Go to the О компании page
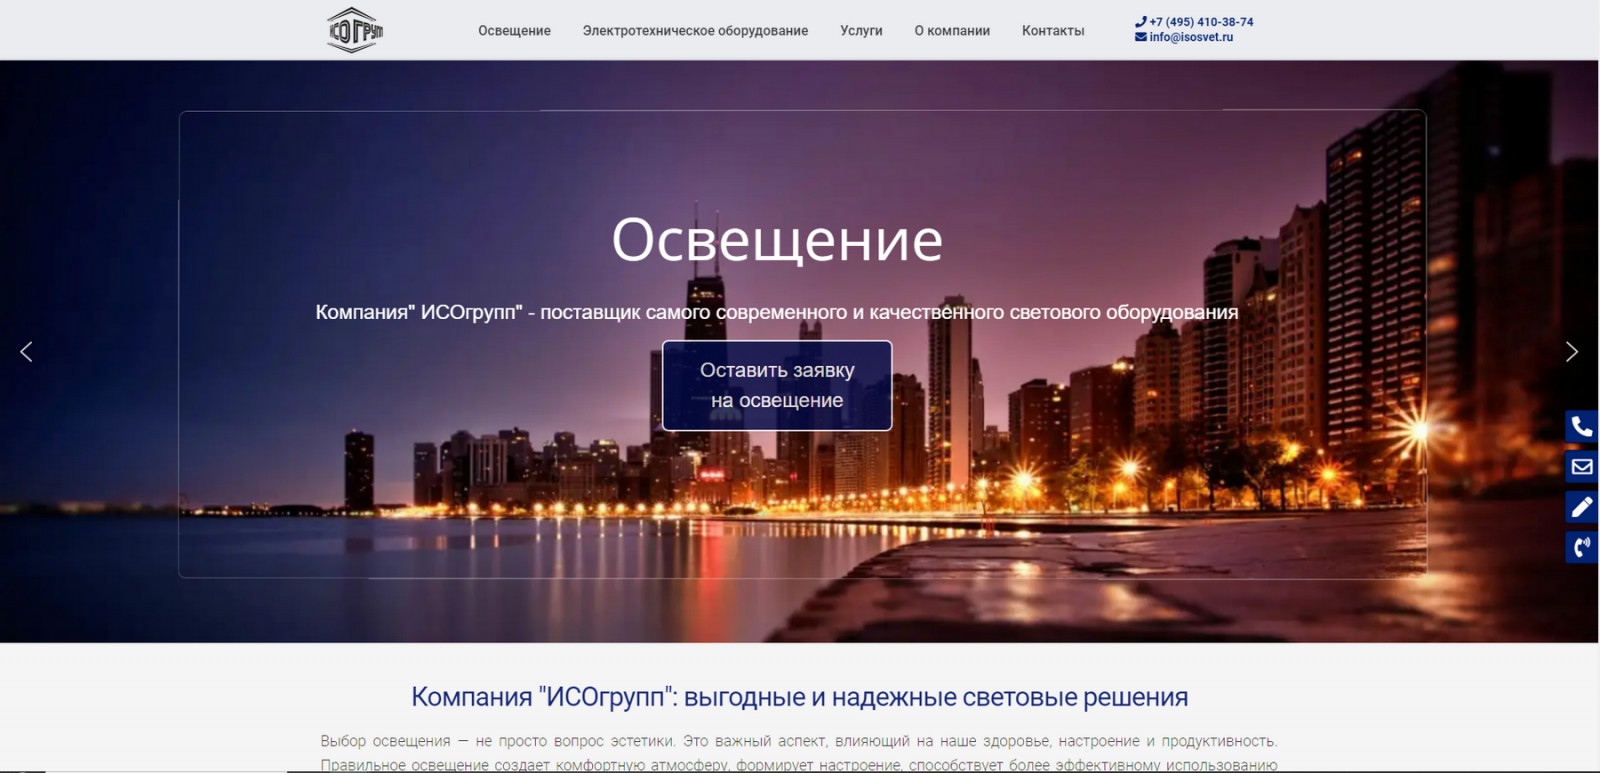Viewport: 1600px width, 773px height. pos(952,31)
